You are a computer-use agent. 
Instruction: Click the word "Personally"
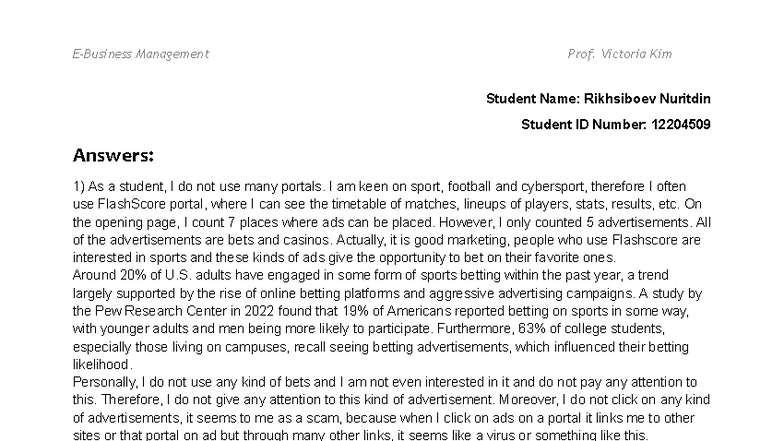tap(103, 382)
